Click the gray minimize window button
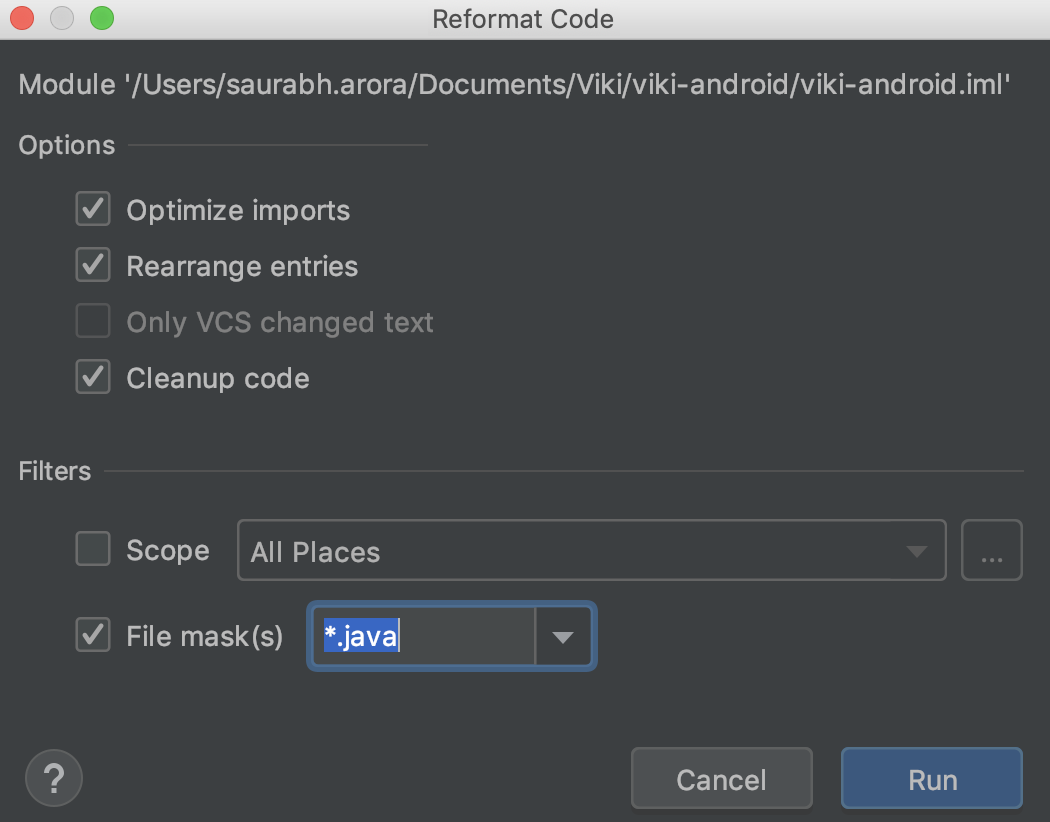 [x=62, y=18]
